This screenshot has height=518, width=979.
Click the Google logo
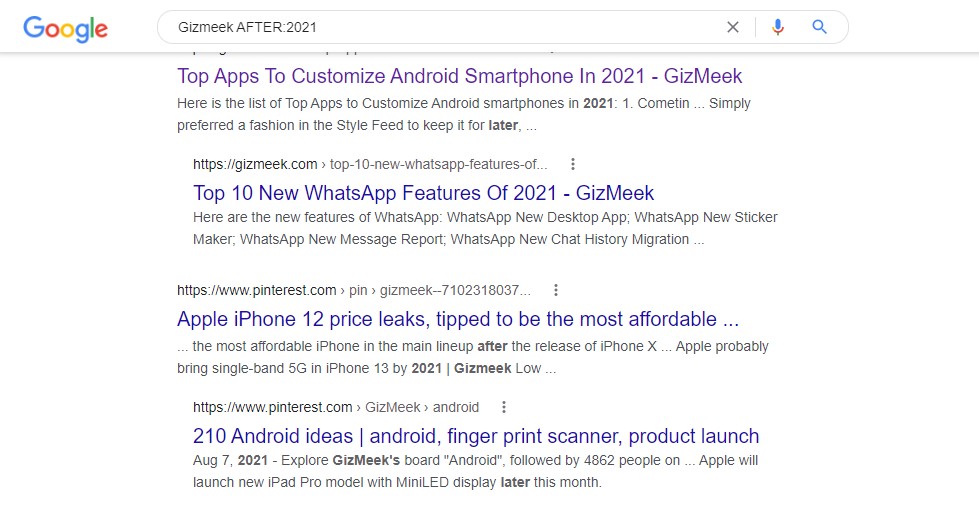point(65,28)
